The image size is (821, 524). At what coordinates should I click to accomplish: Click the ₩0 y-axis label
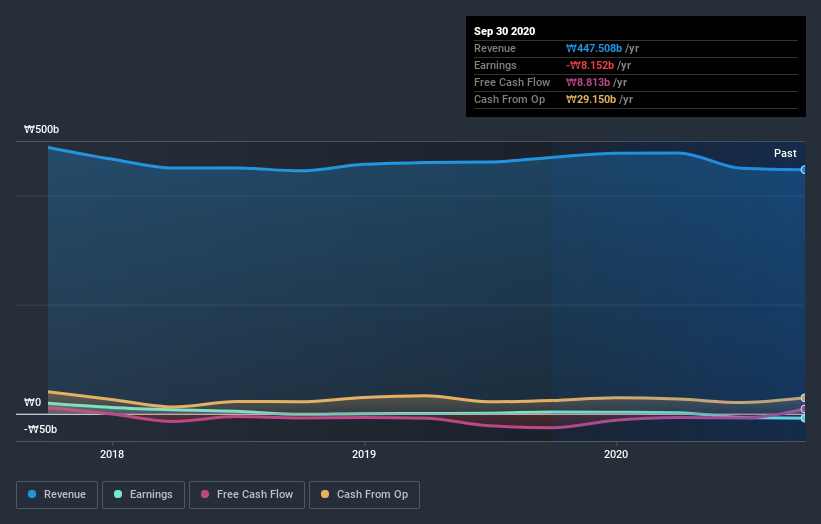tap(32, 403)
